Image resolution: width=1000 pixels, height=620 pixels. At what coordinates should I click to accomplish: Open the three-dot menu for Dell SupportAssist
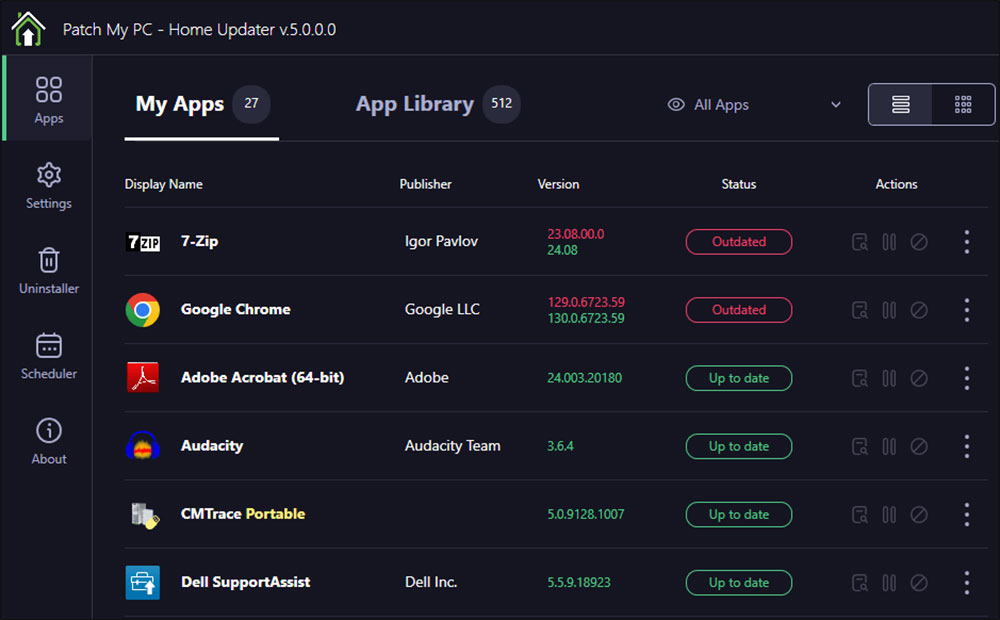[x=967, y=582]
